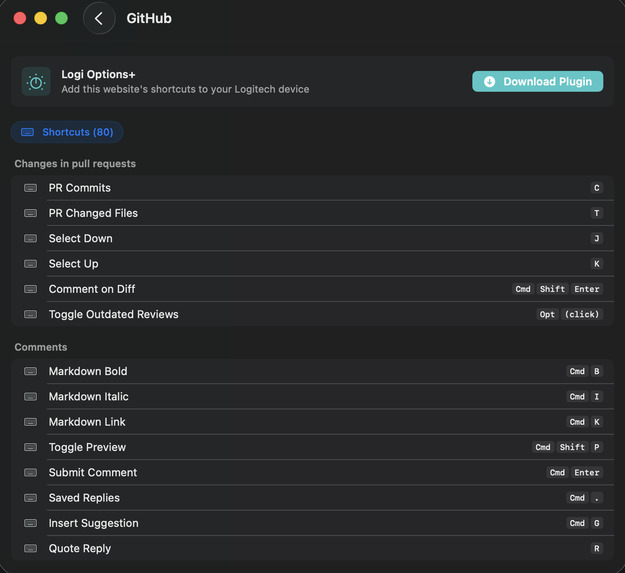The width and height of the screenshot is (625, 573).
Task: Select the Toggle Preview label
Action: click(87, 447)
